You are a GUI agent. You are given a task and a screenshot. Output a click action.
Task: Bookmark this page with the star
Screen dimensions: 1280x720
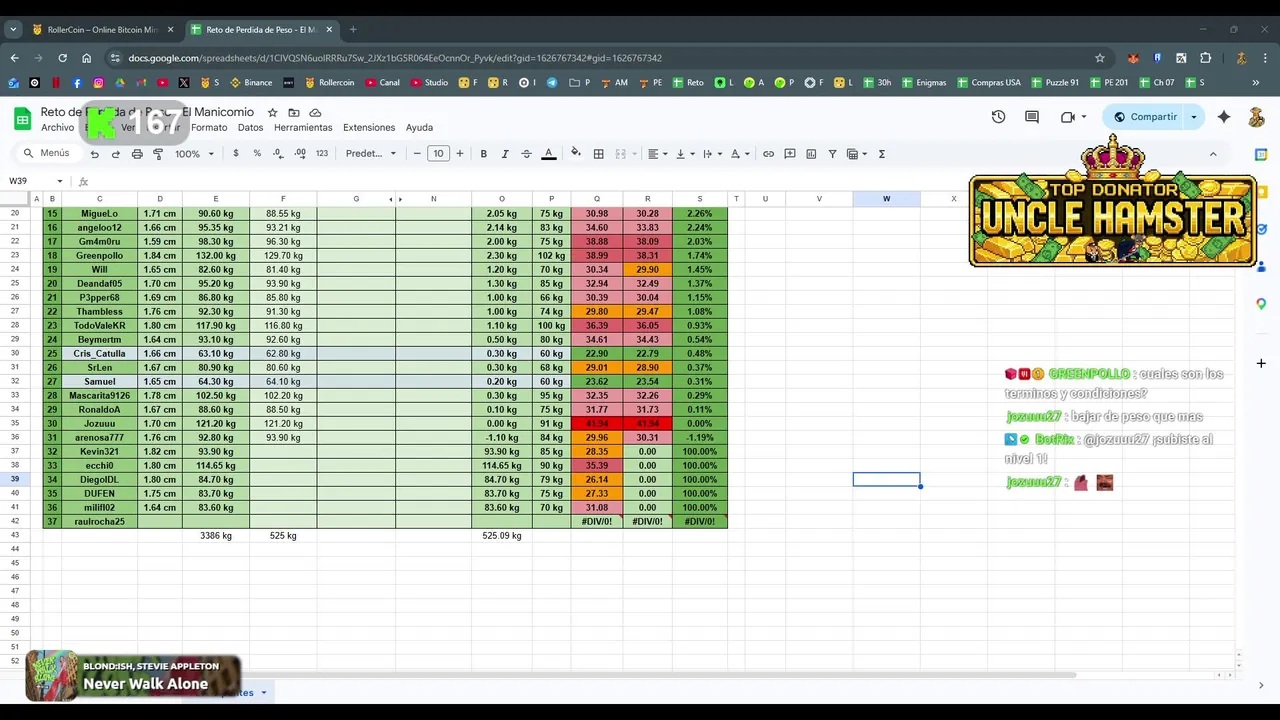1100,58
